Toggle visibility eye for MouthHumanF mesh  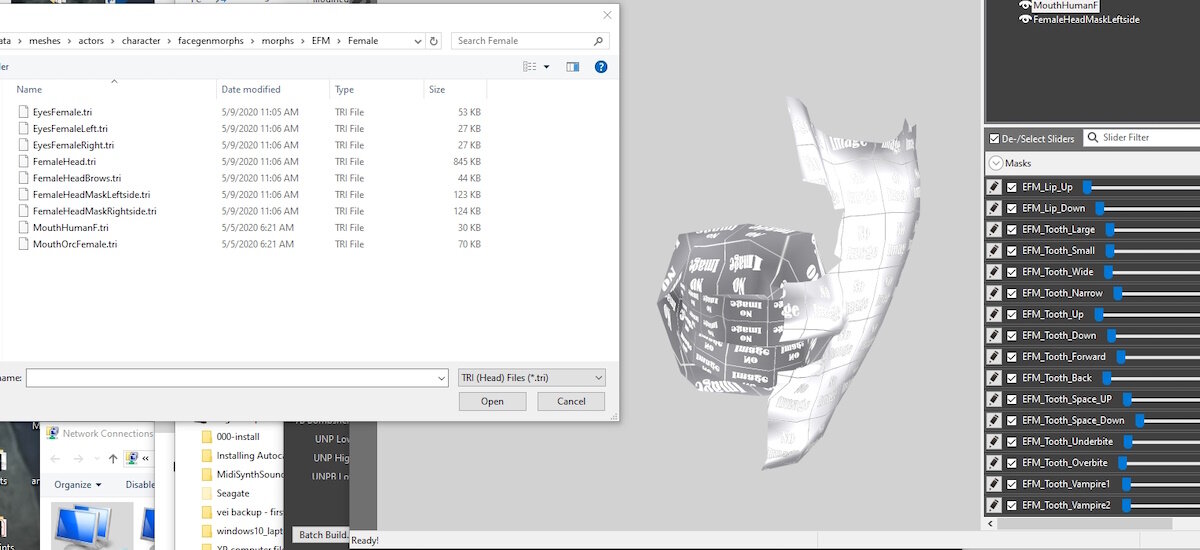point(1025,6)
